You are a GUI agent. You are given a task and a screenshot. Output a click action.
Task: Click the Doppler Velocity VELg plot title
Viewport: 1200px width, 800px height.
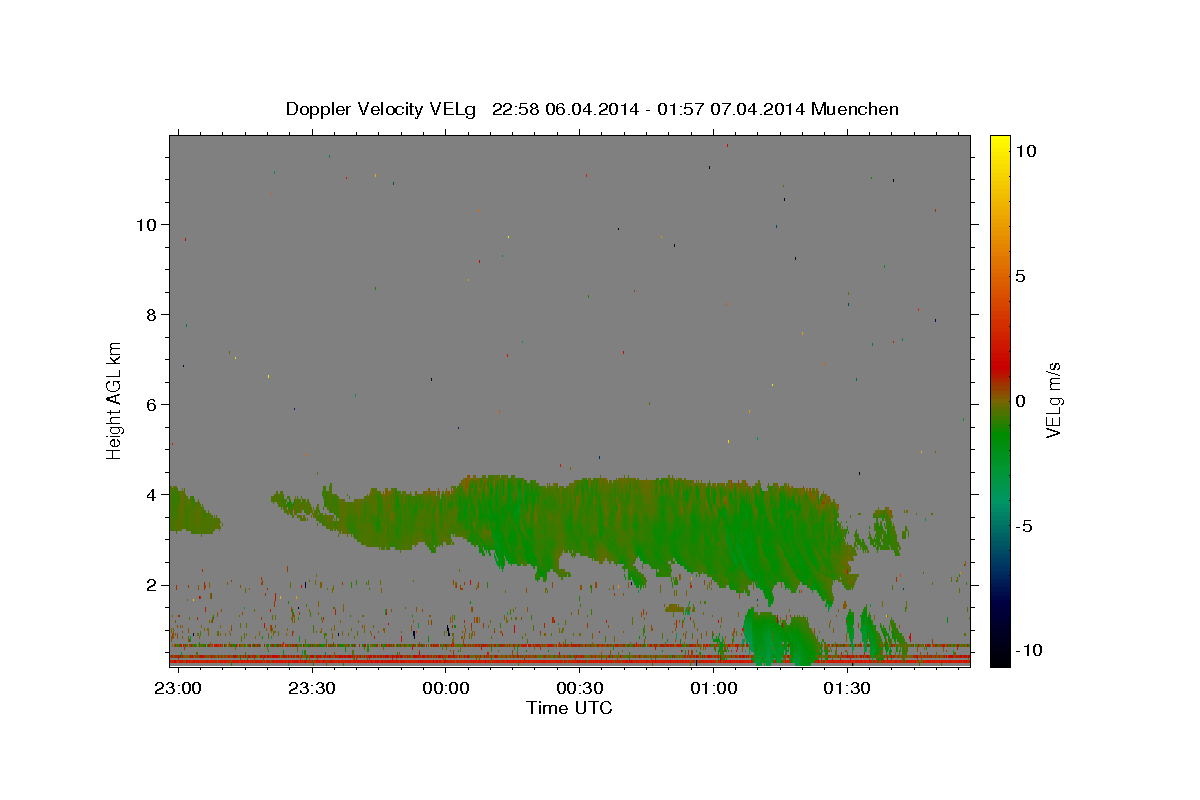pyautogui.click(x=592, y=109)
